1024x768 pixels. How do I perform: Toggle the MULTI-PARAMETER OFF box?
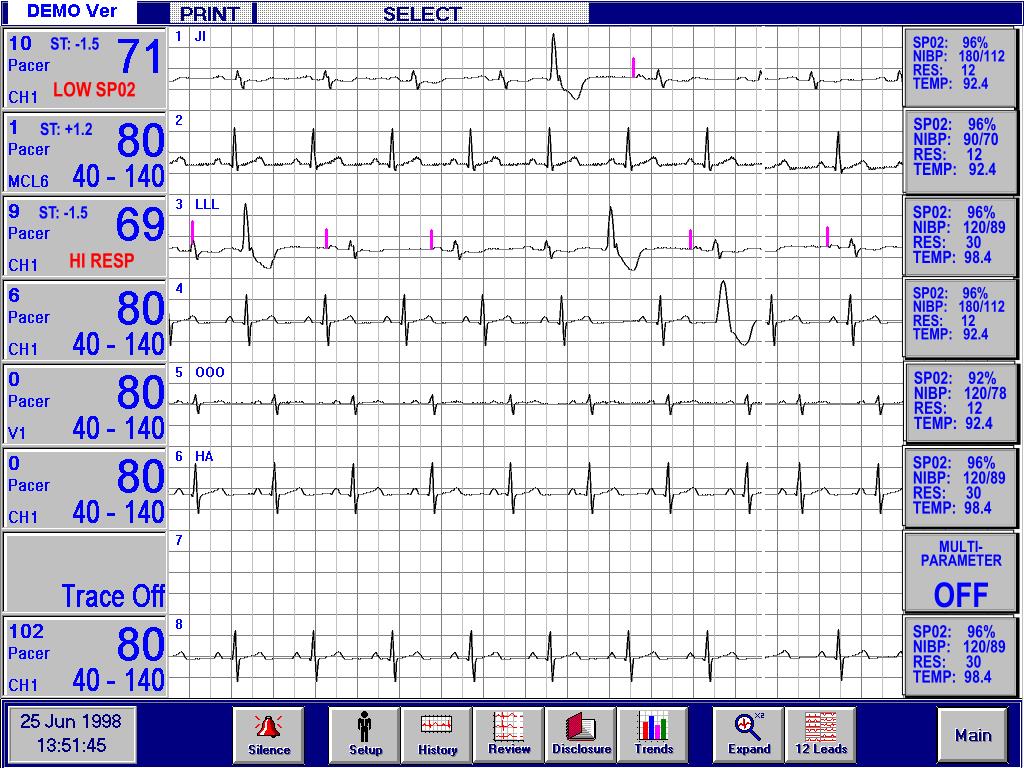point(960,573)
